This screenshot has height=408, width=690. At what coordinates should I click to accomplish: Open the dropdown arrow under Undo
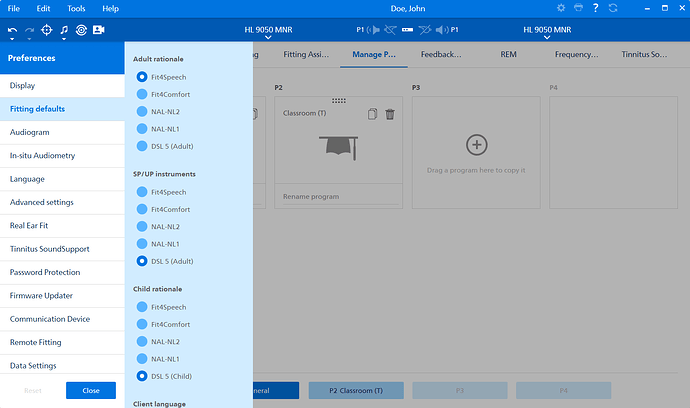point(12,39)
